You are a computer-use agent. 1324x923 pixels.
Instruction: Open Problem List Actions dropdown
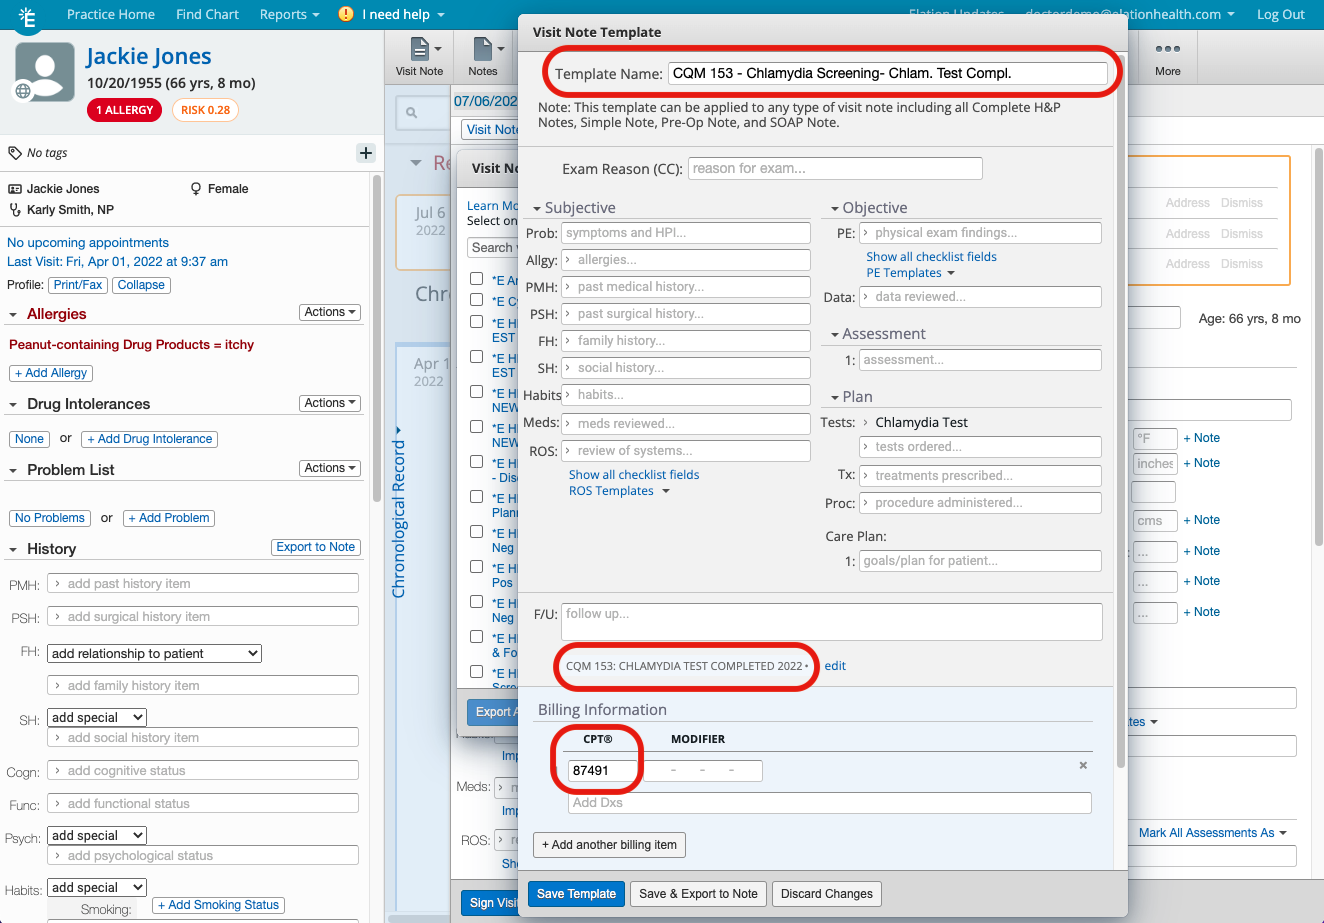pyautogui.click(x=330, y=468)
